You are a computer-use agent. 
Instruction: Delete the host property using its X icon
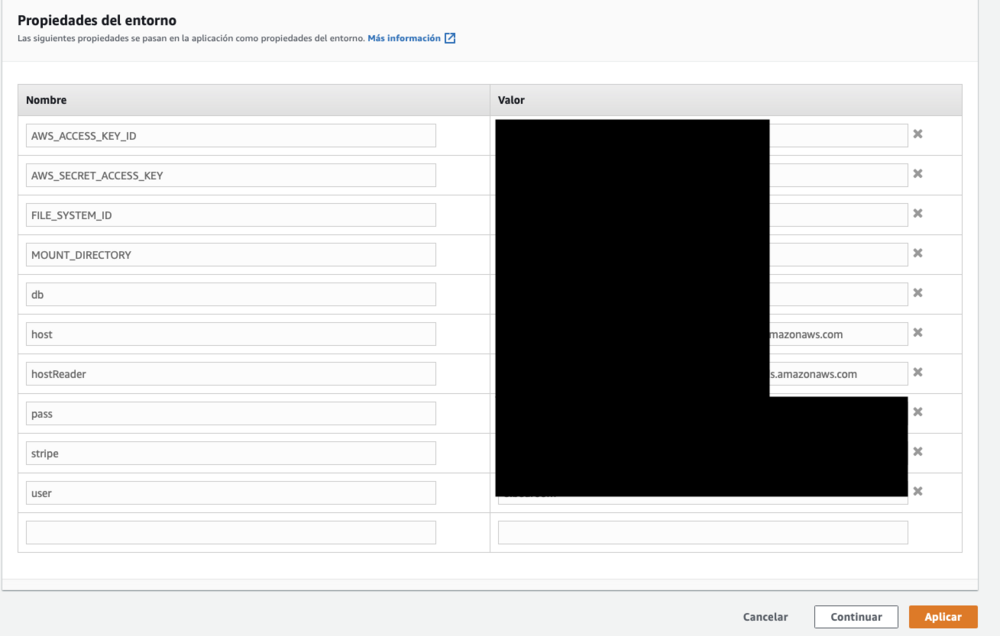(917, 333)
